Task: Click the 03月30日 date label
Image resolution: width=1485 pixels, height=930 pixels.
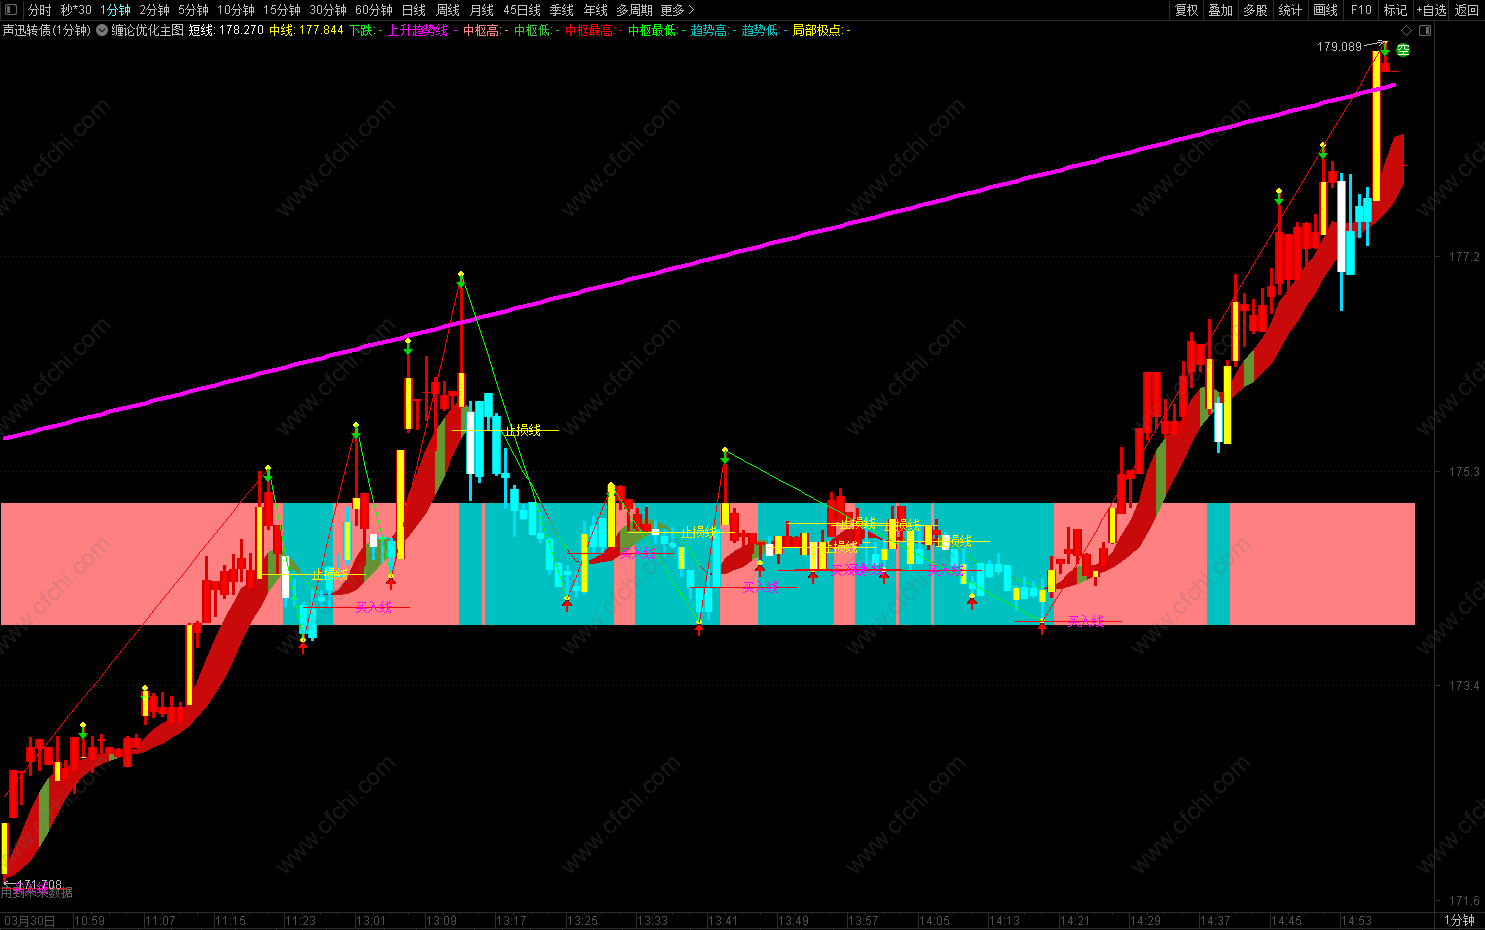Action: [x=30, y=921]
